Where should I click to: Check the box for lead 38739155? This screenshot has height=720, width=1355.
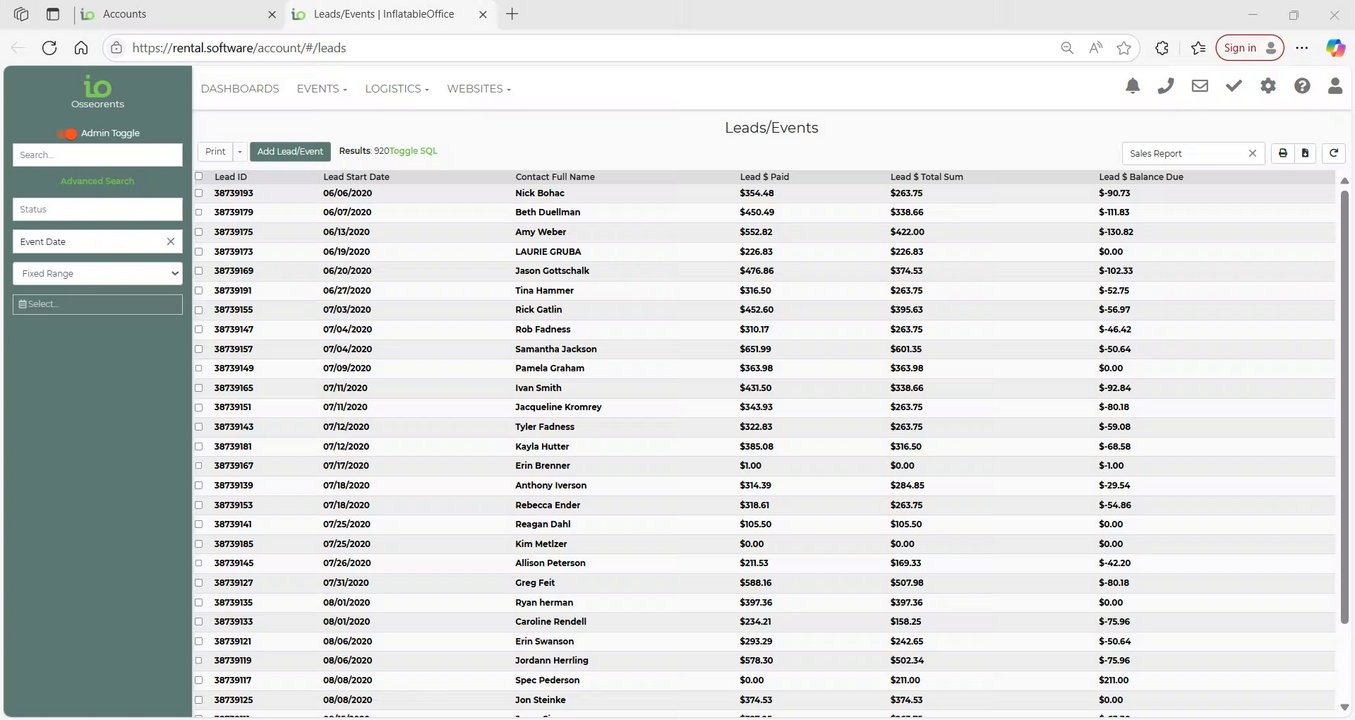tap(199, 310)
